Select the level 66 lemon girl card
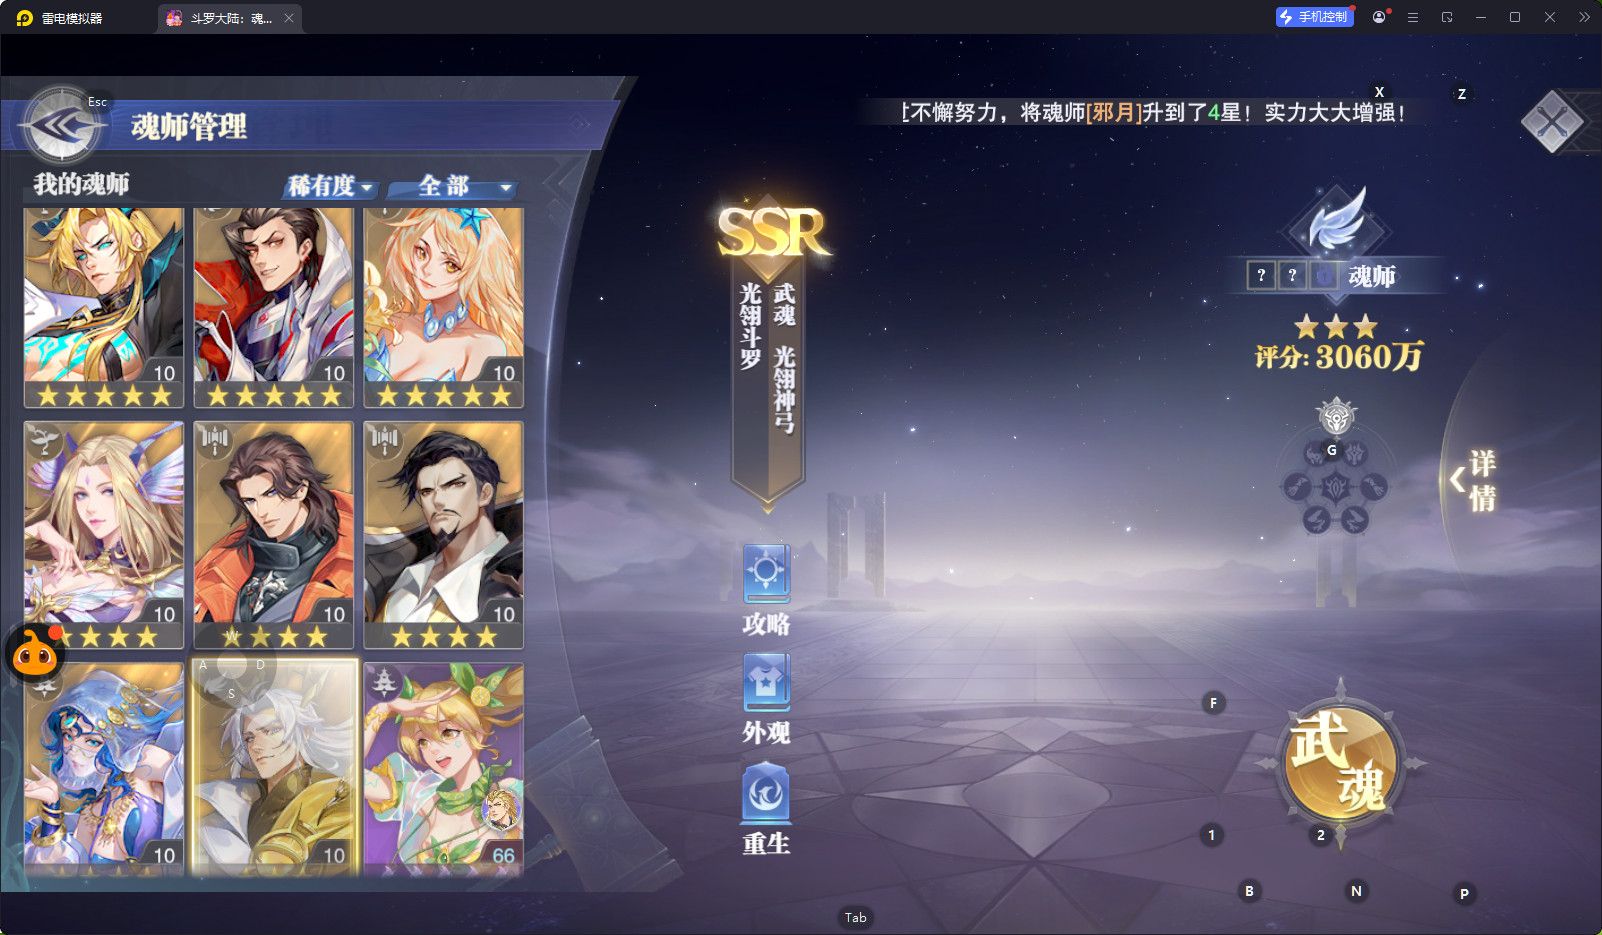This screenshot has width=1602, height=935. click(444, 769)
